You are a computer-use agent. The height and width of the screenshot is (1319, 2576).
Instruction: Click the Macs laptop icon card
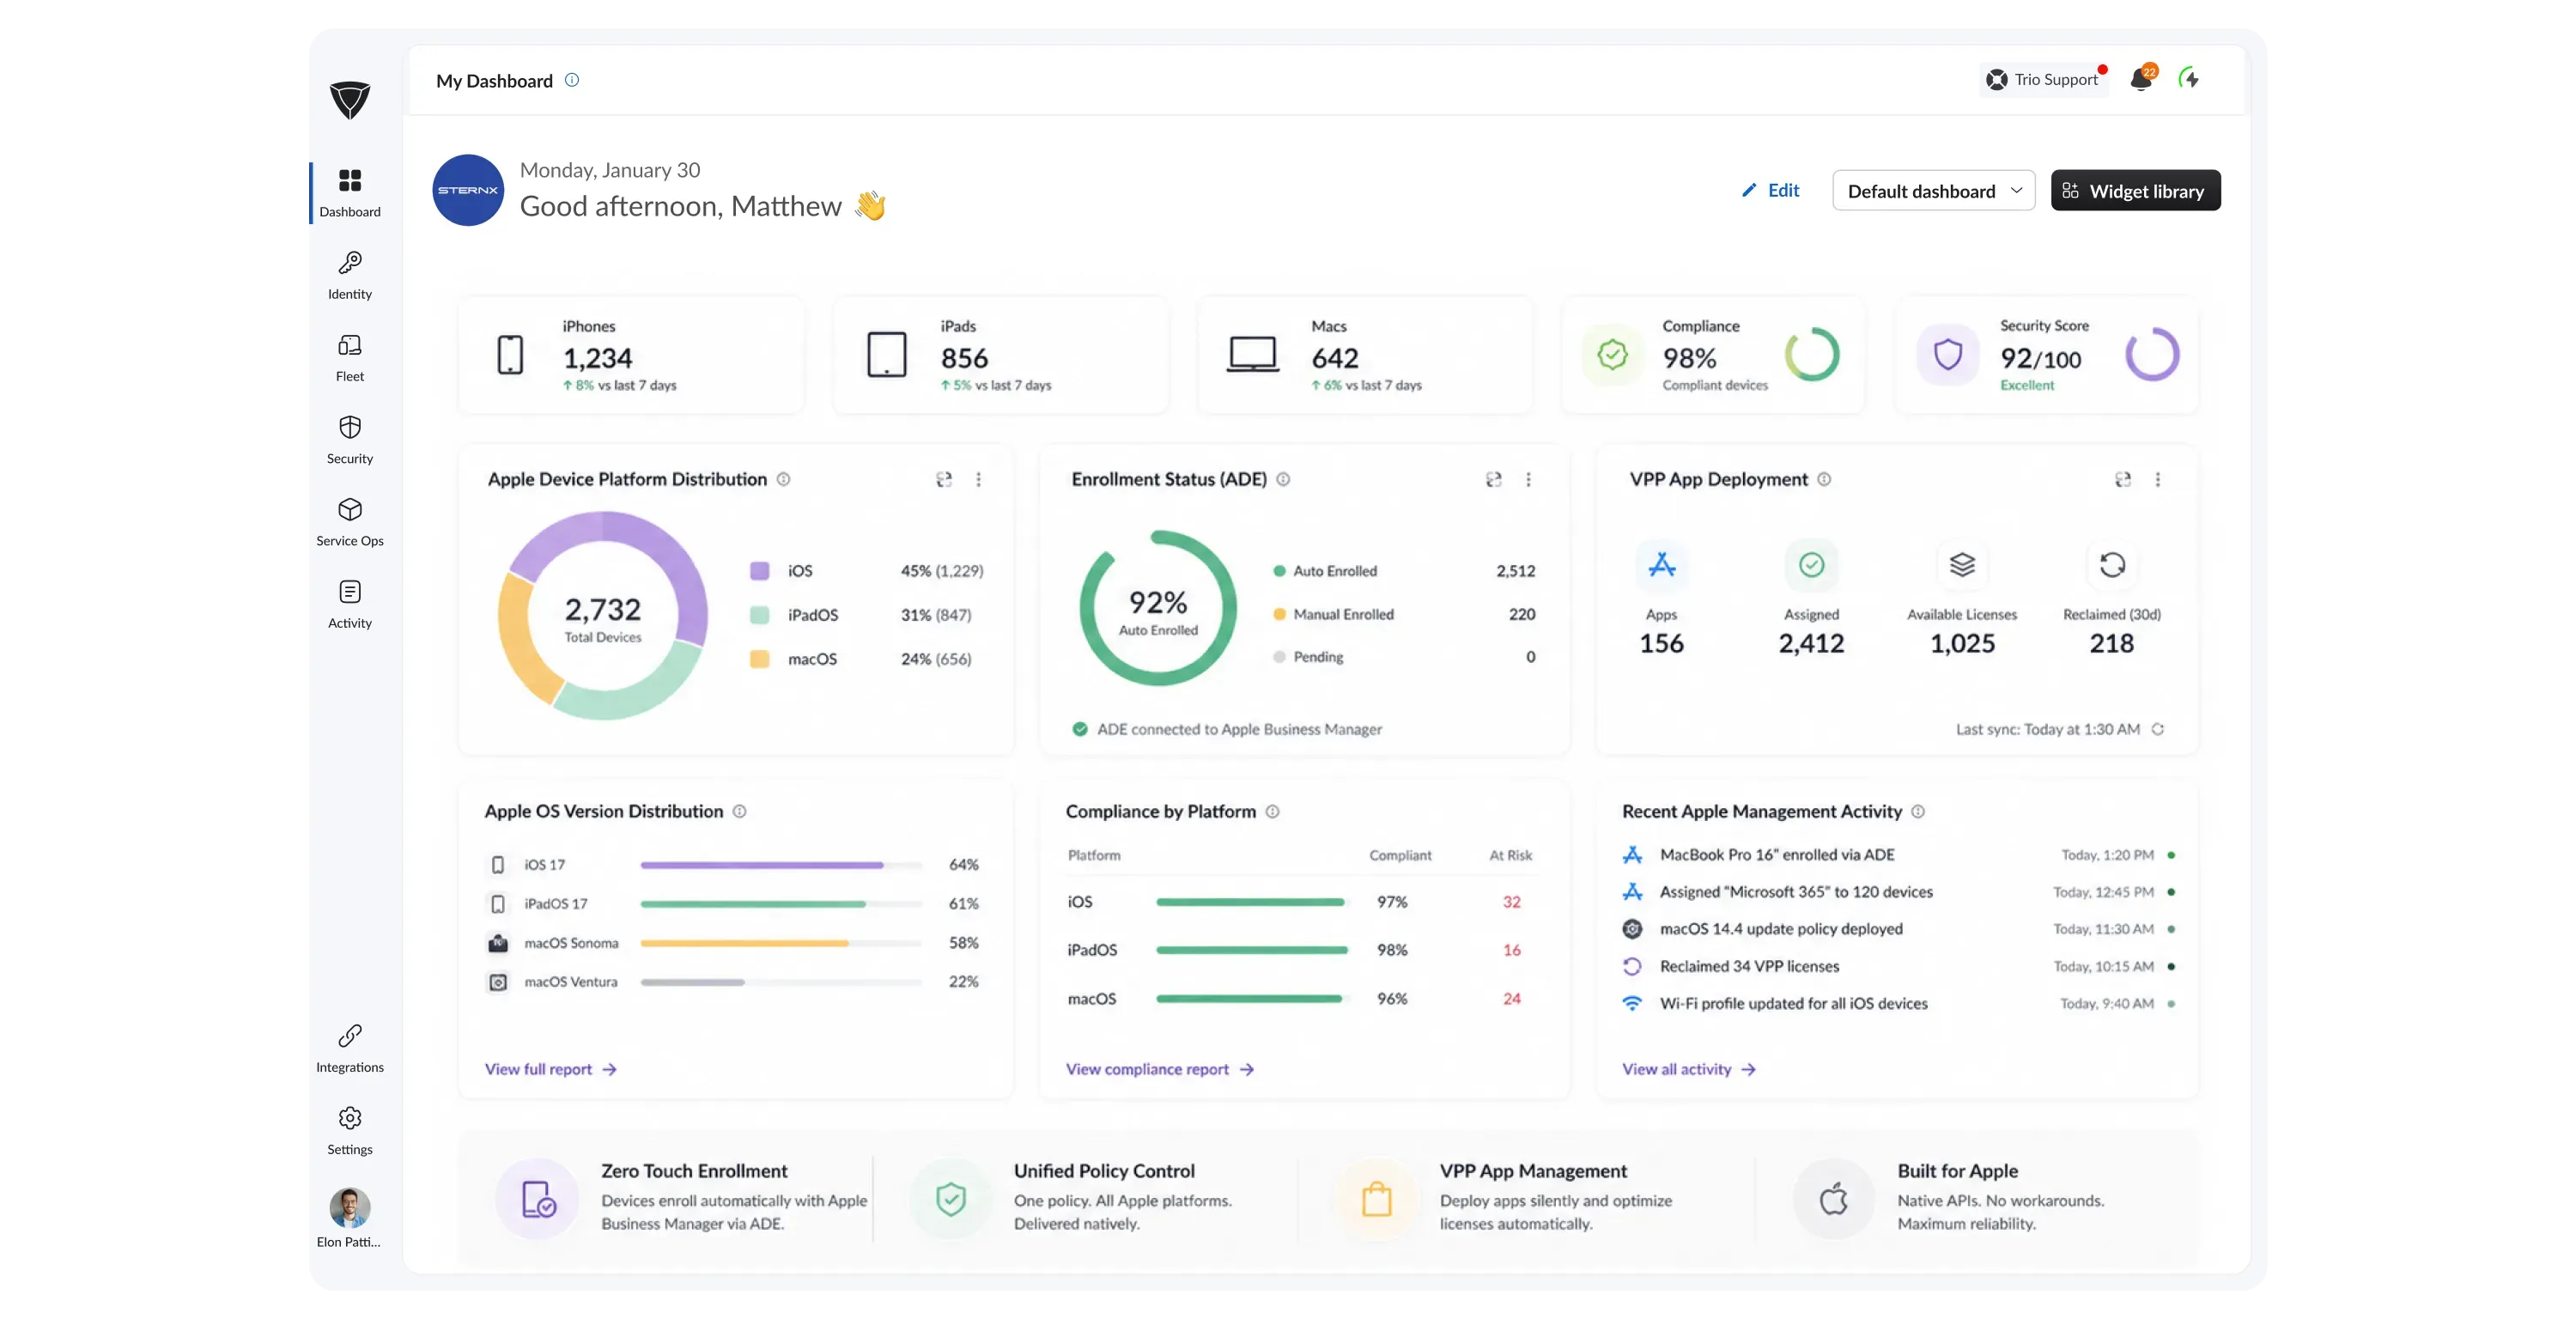tap(1252, 355)
